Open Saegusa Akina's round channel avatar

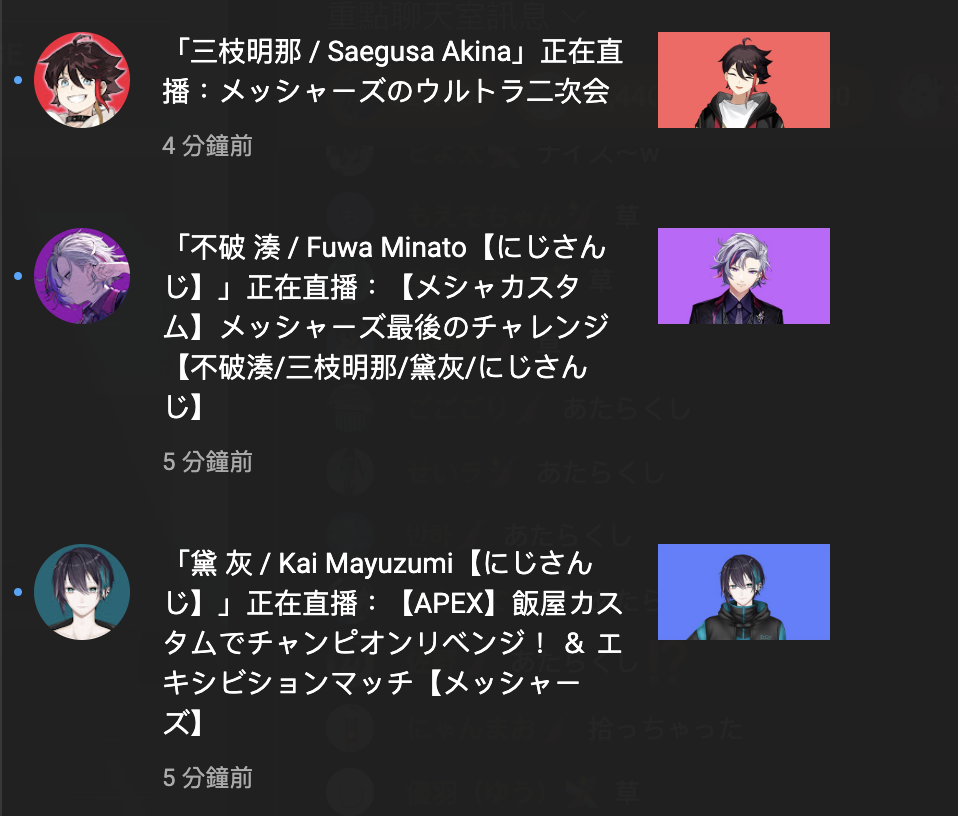pos(82,80)
